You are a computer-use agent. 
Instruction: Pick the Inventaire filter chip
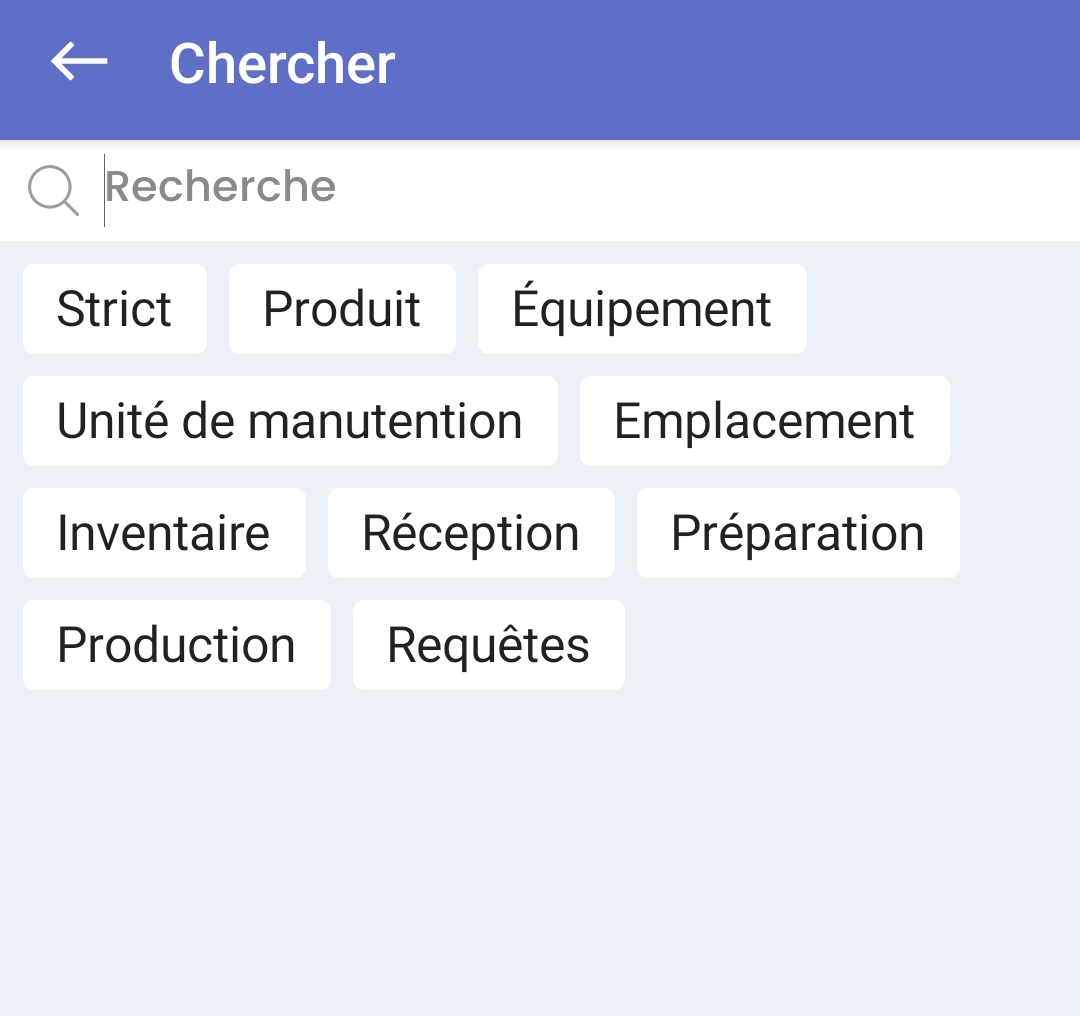tap(164, 533)
